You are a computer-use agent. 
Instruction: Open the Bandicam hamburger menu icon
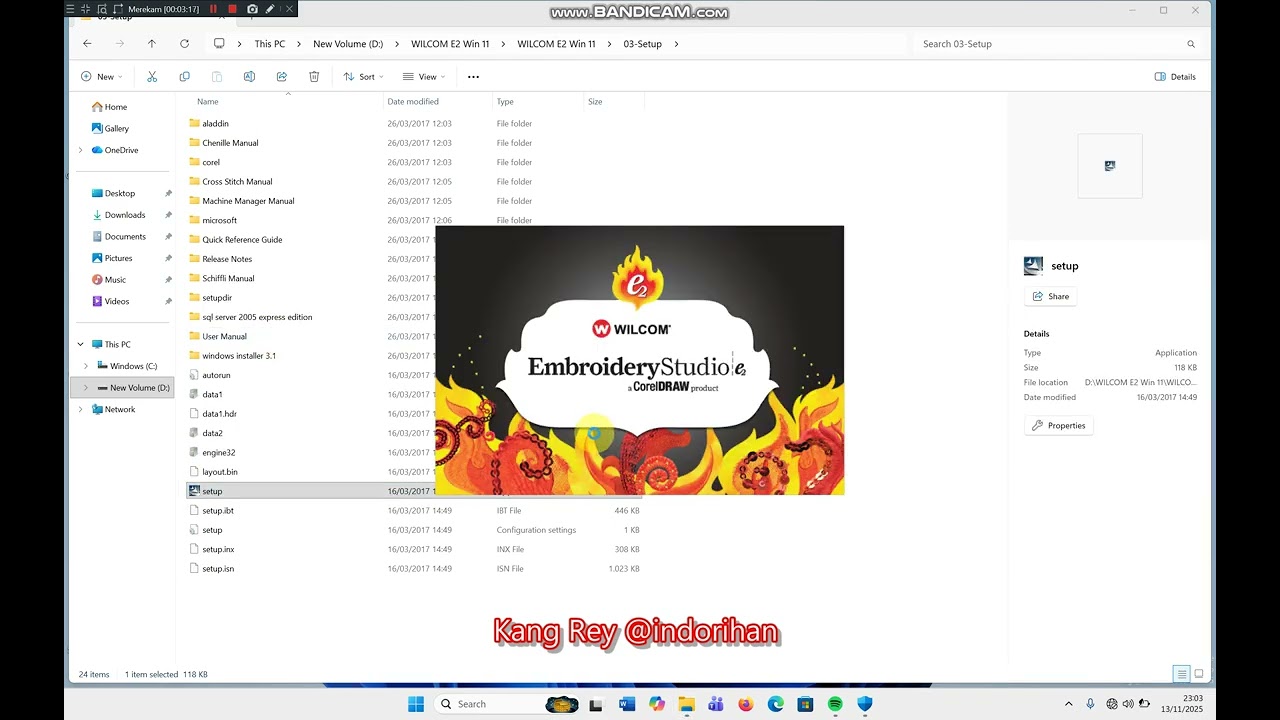70,9
